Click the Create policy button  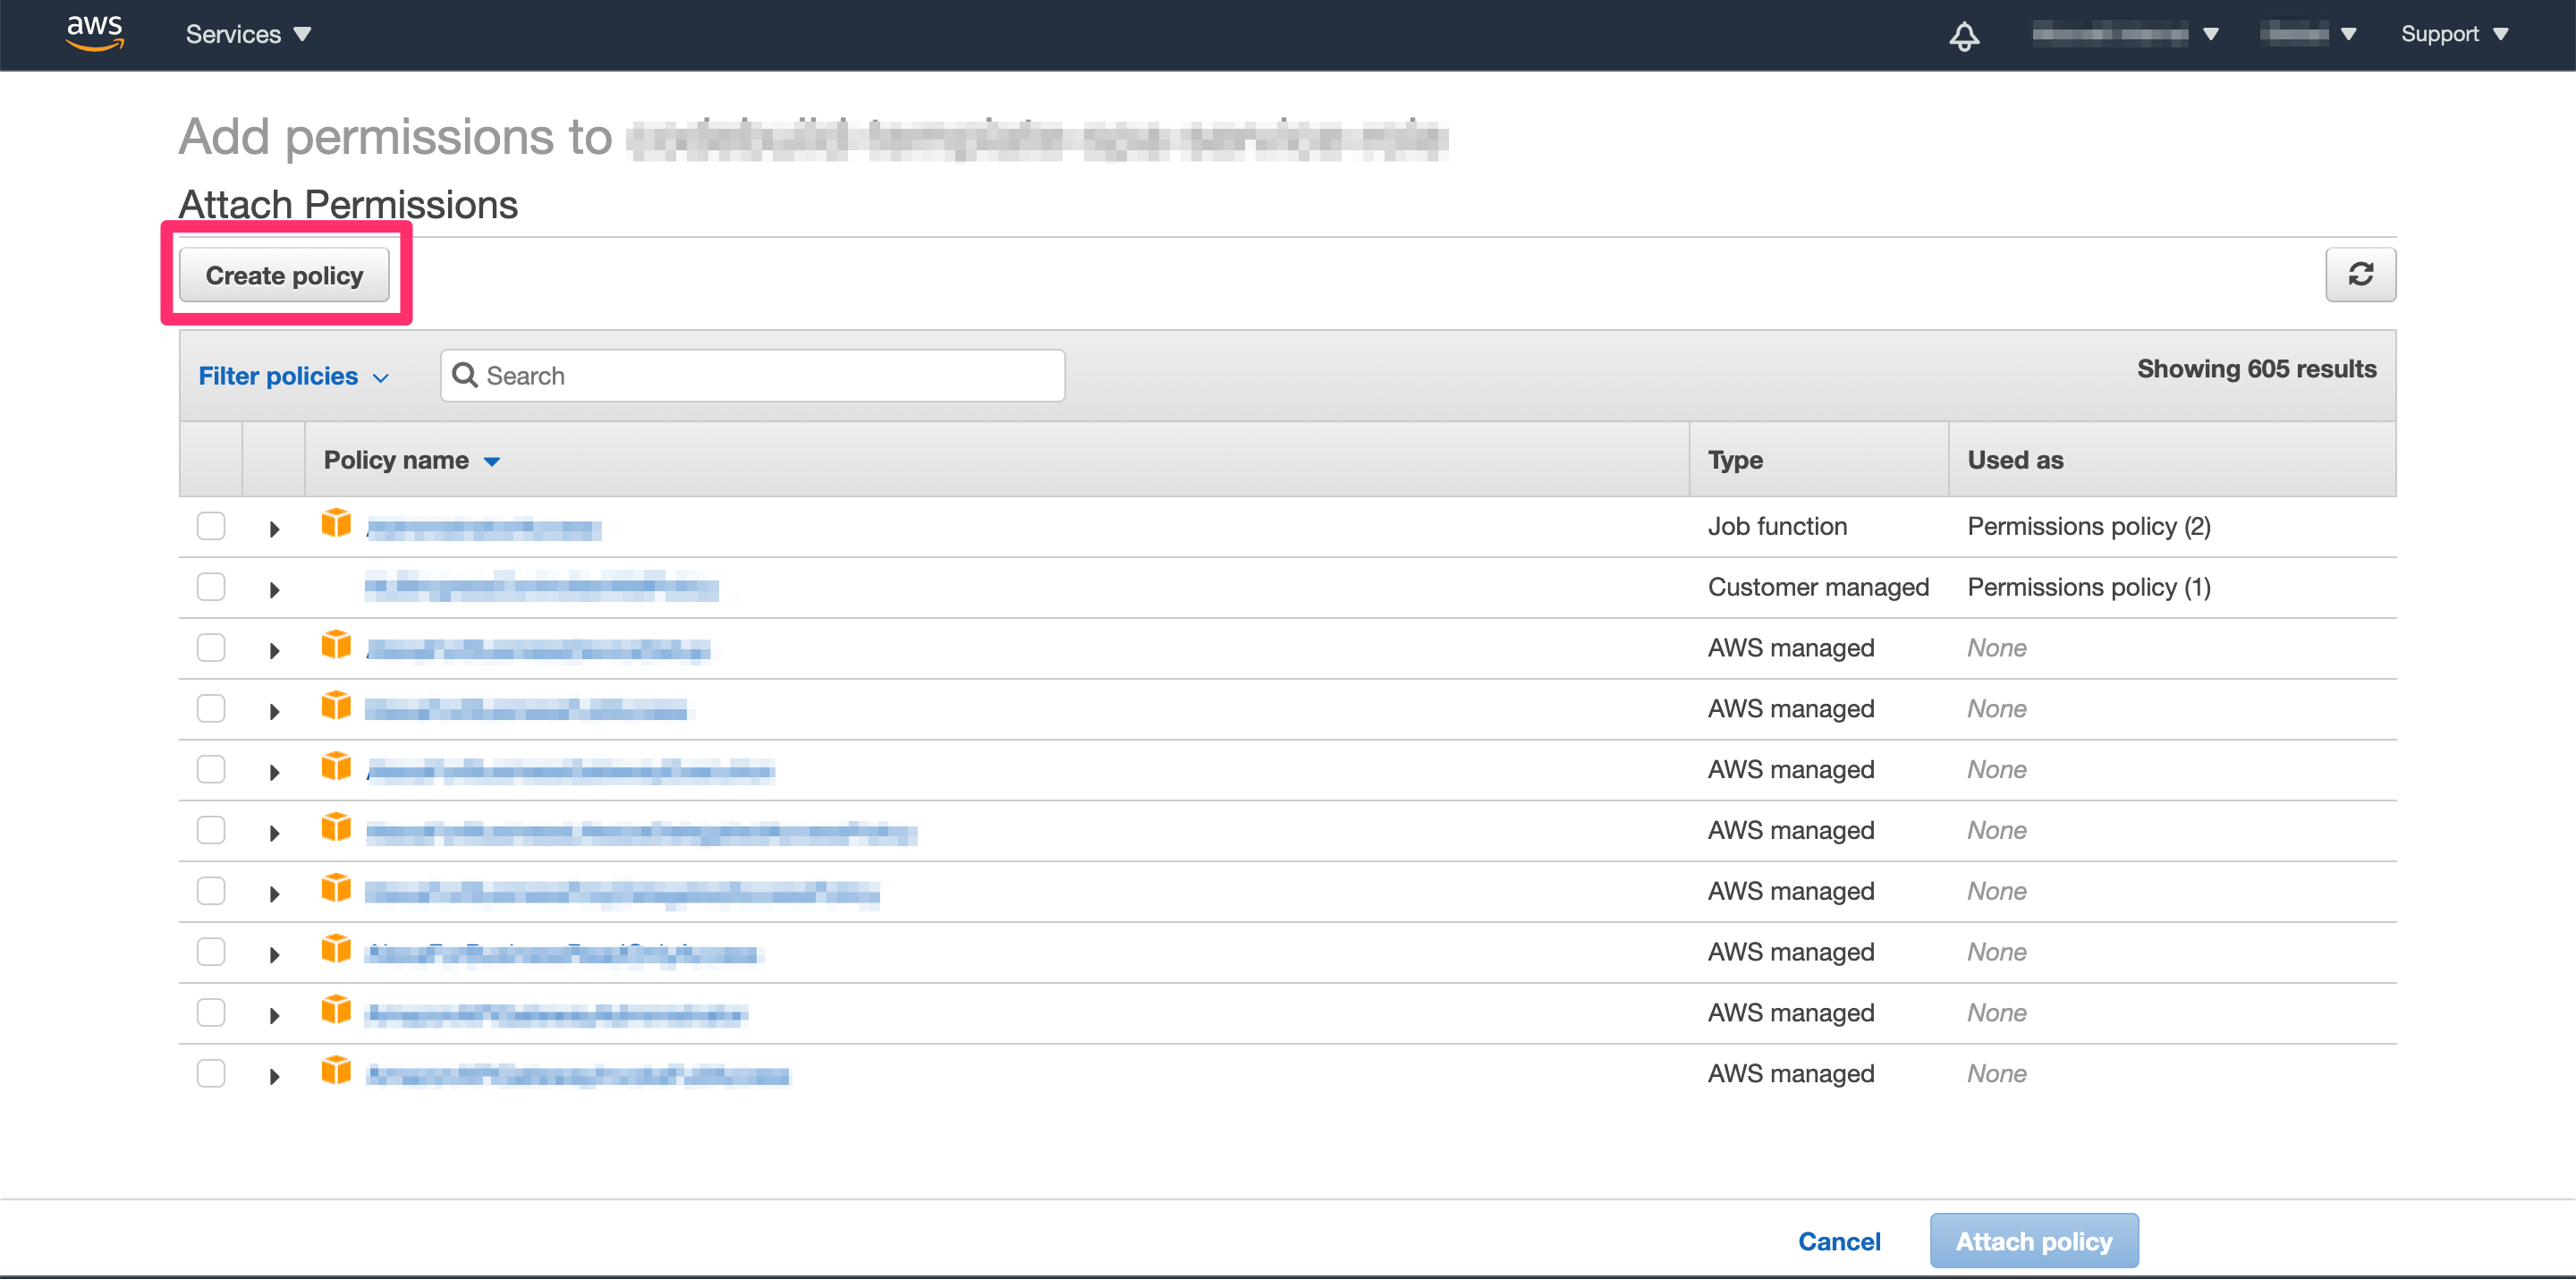point(284,275)
